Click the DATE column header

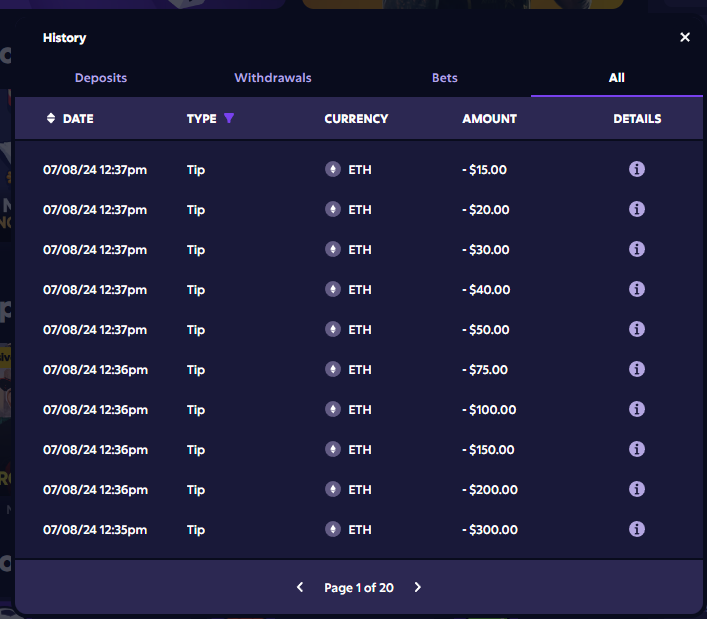[78, 119]
